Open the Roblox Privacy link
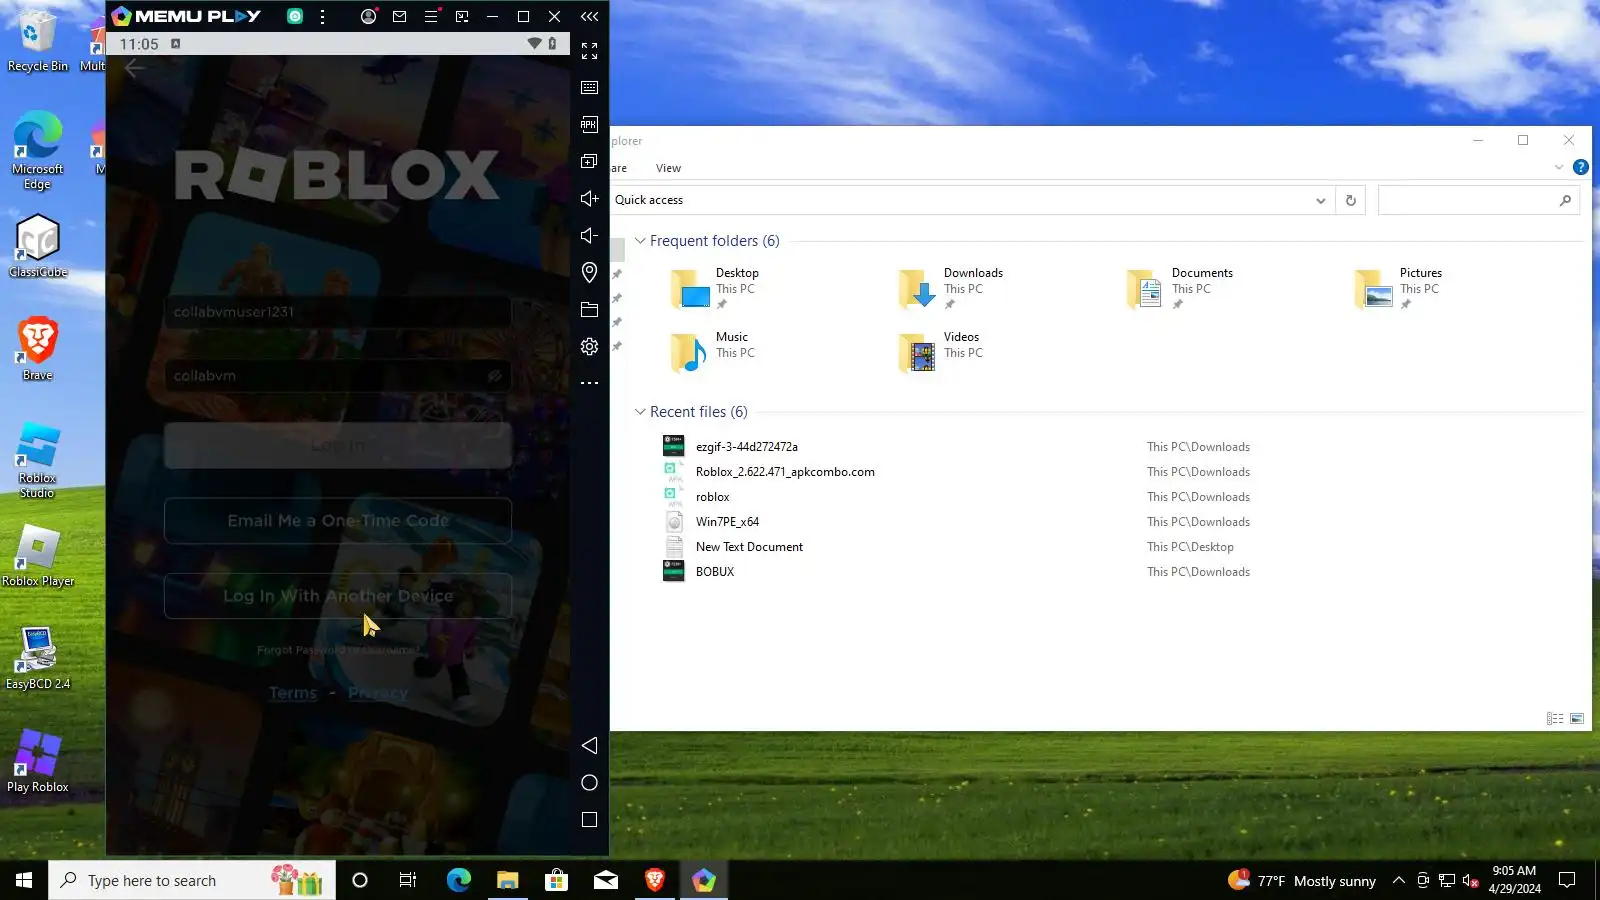 (x=378, y=693)
